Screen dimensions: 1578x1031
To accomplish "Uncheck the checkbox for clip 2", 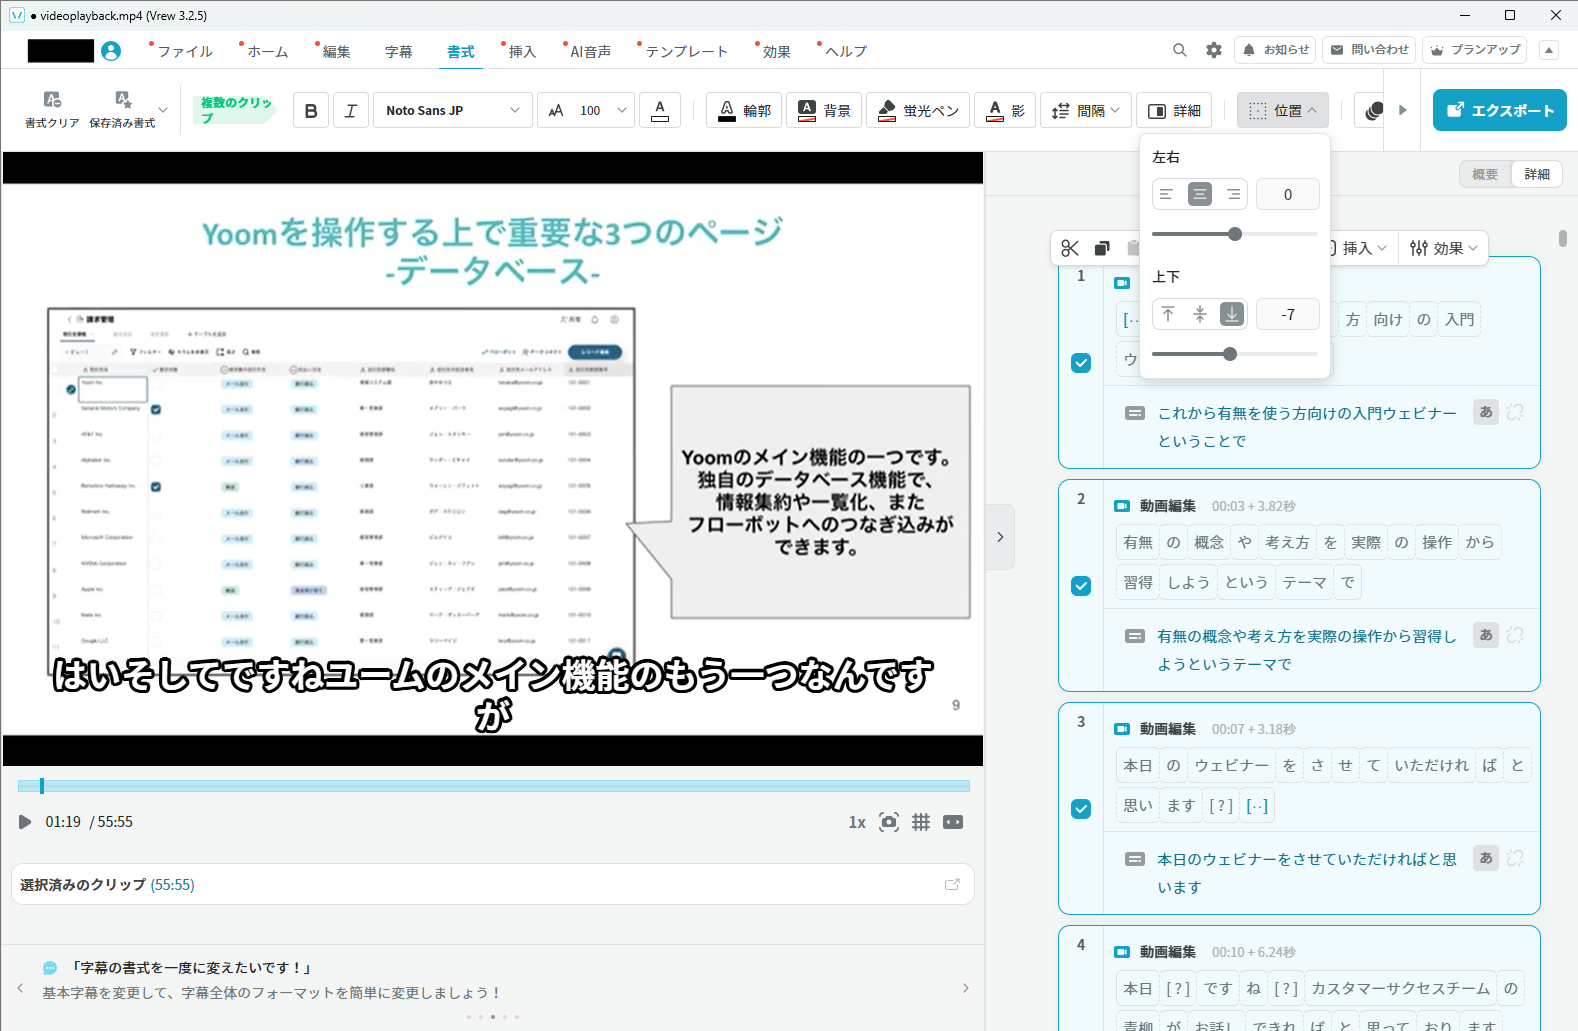I will click(x=1081, y=586).
